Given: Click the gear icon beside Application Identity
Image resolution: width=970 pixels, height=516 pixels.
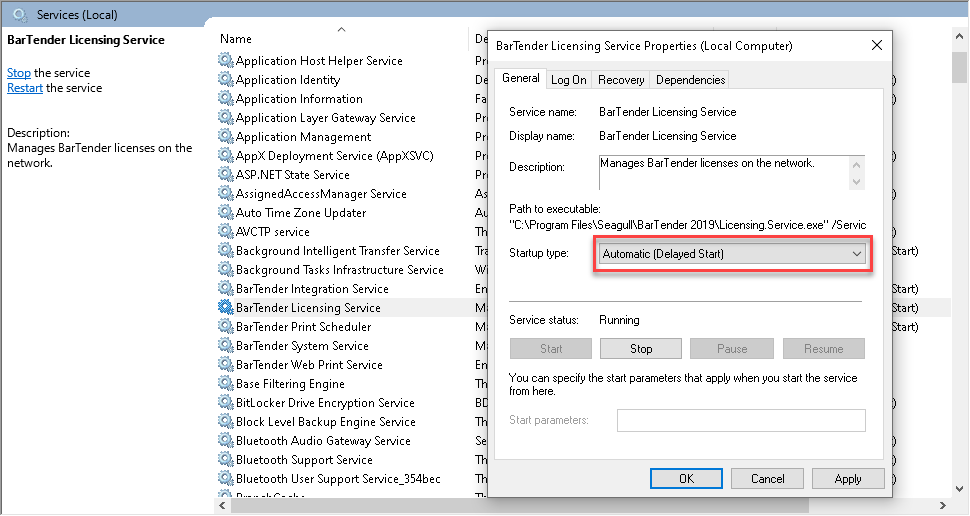Looking at the screenshot, I should [225, 79].
